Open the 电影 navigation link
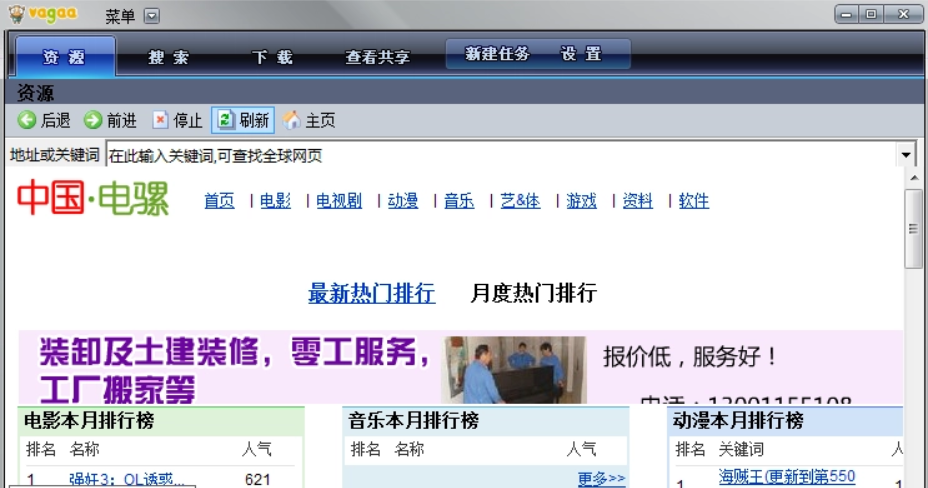Image resolution: width=928 pixels, height=488 pixels. coord(275,201)
